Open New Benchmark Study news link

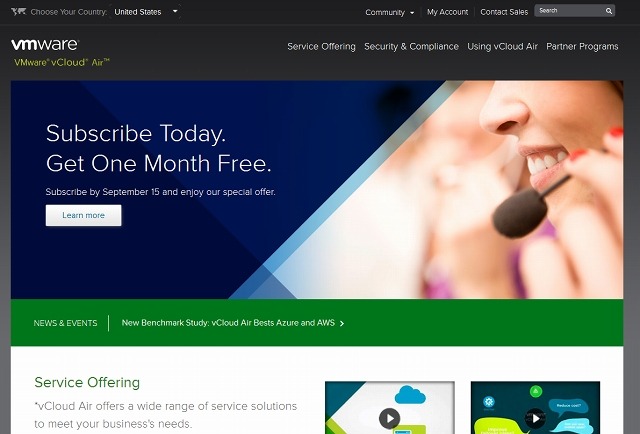pyautogui.click(x=228, y=323)
